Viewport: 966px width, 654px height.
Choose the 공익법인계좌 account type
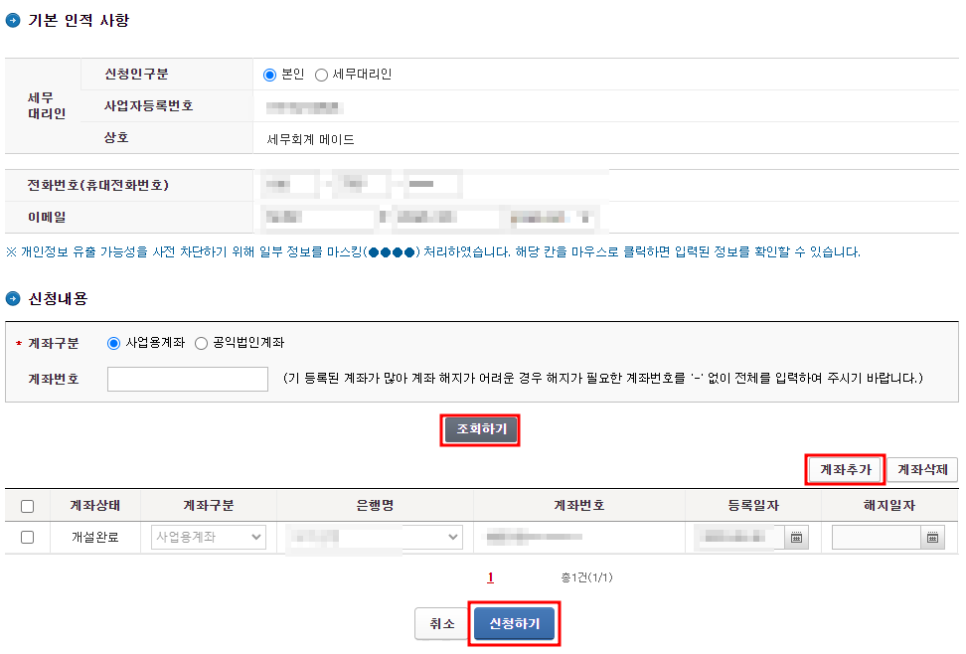[201, 343]
